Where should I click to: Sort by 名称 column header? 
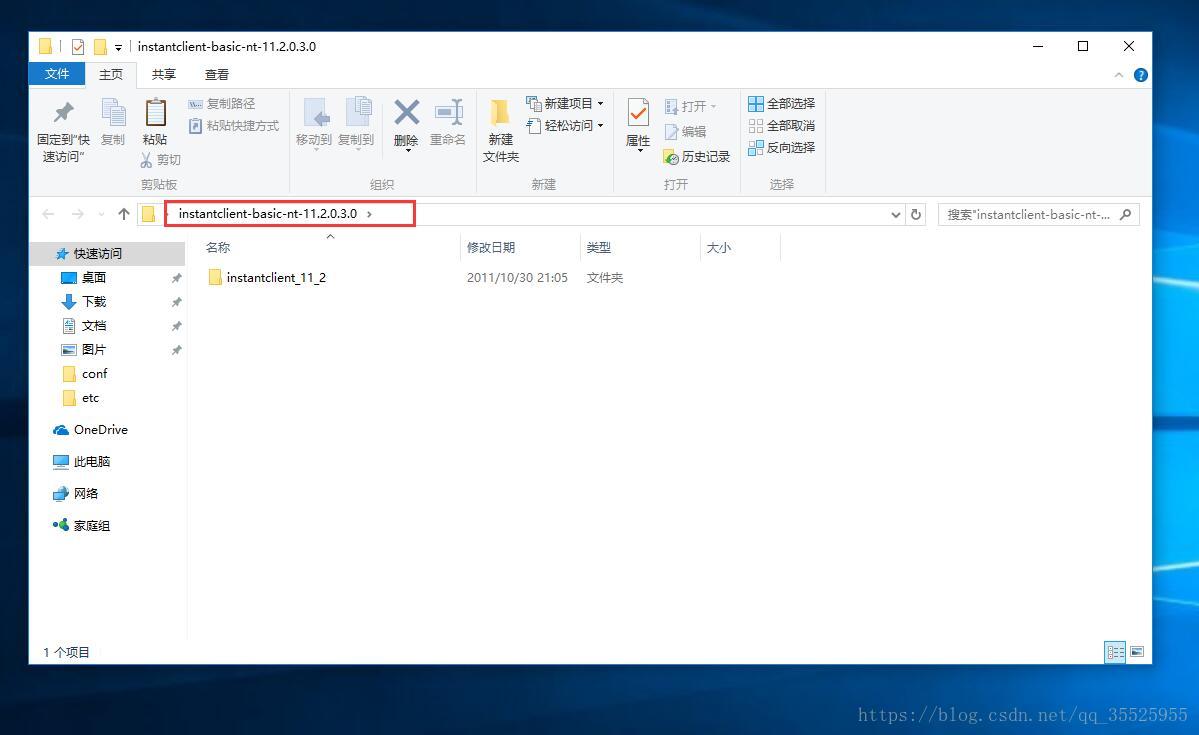pos(218,248)
